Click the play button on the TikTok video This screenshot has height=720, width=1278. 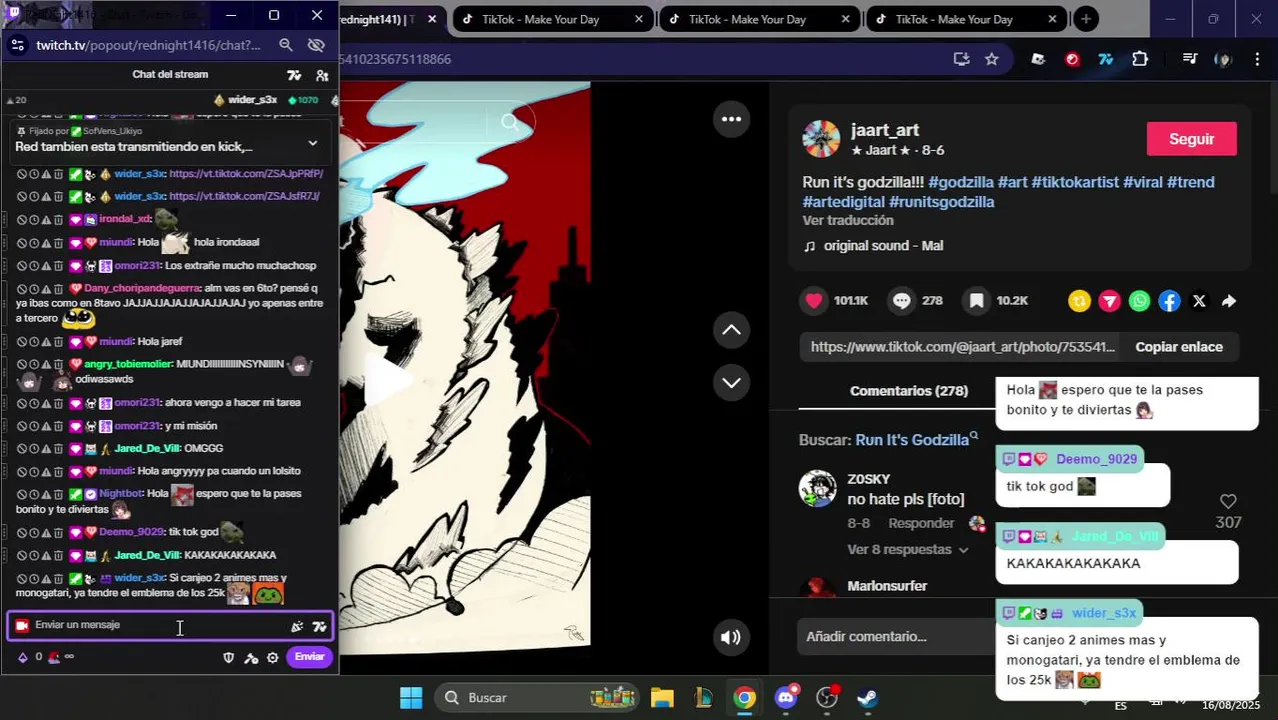387,381
